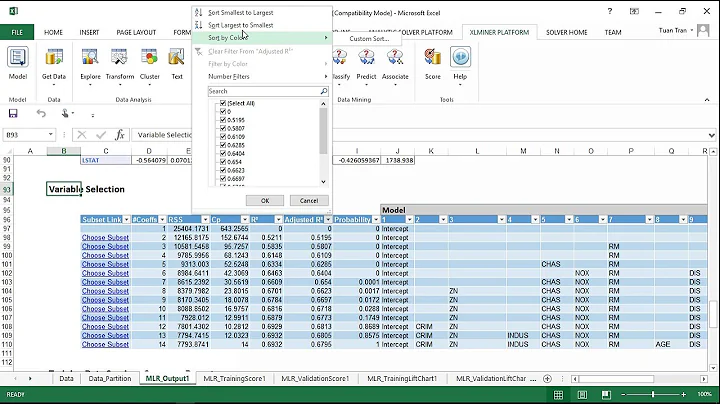This screenshot has width=720, height=404.
Task: Cancel the filter dropdown
Action: tap(309, 201)
